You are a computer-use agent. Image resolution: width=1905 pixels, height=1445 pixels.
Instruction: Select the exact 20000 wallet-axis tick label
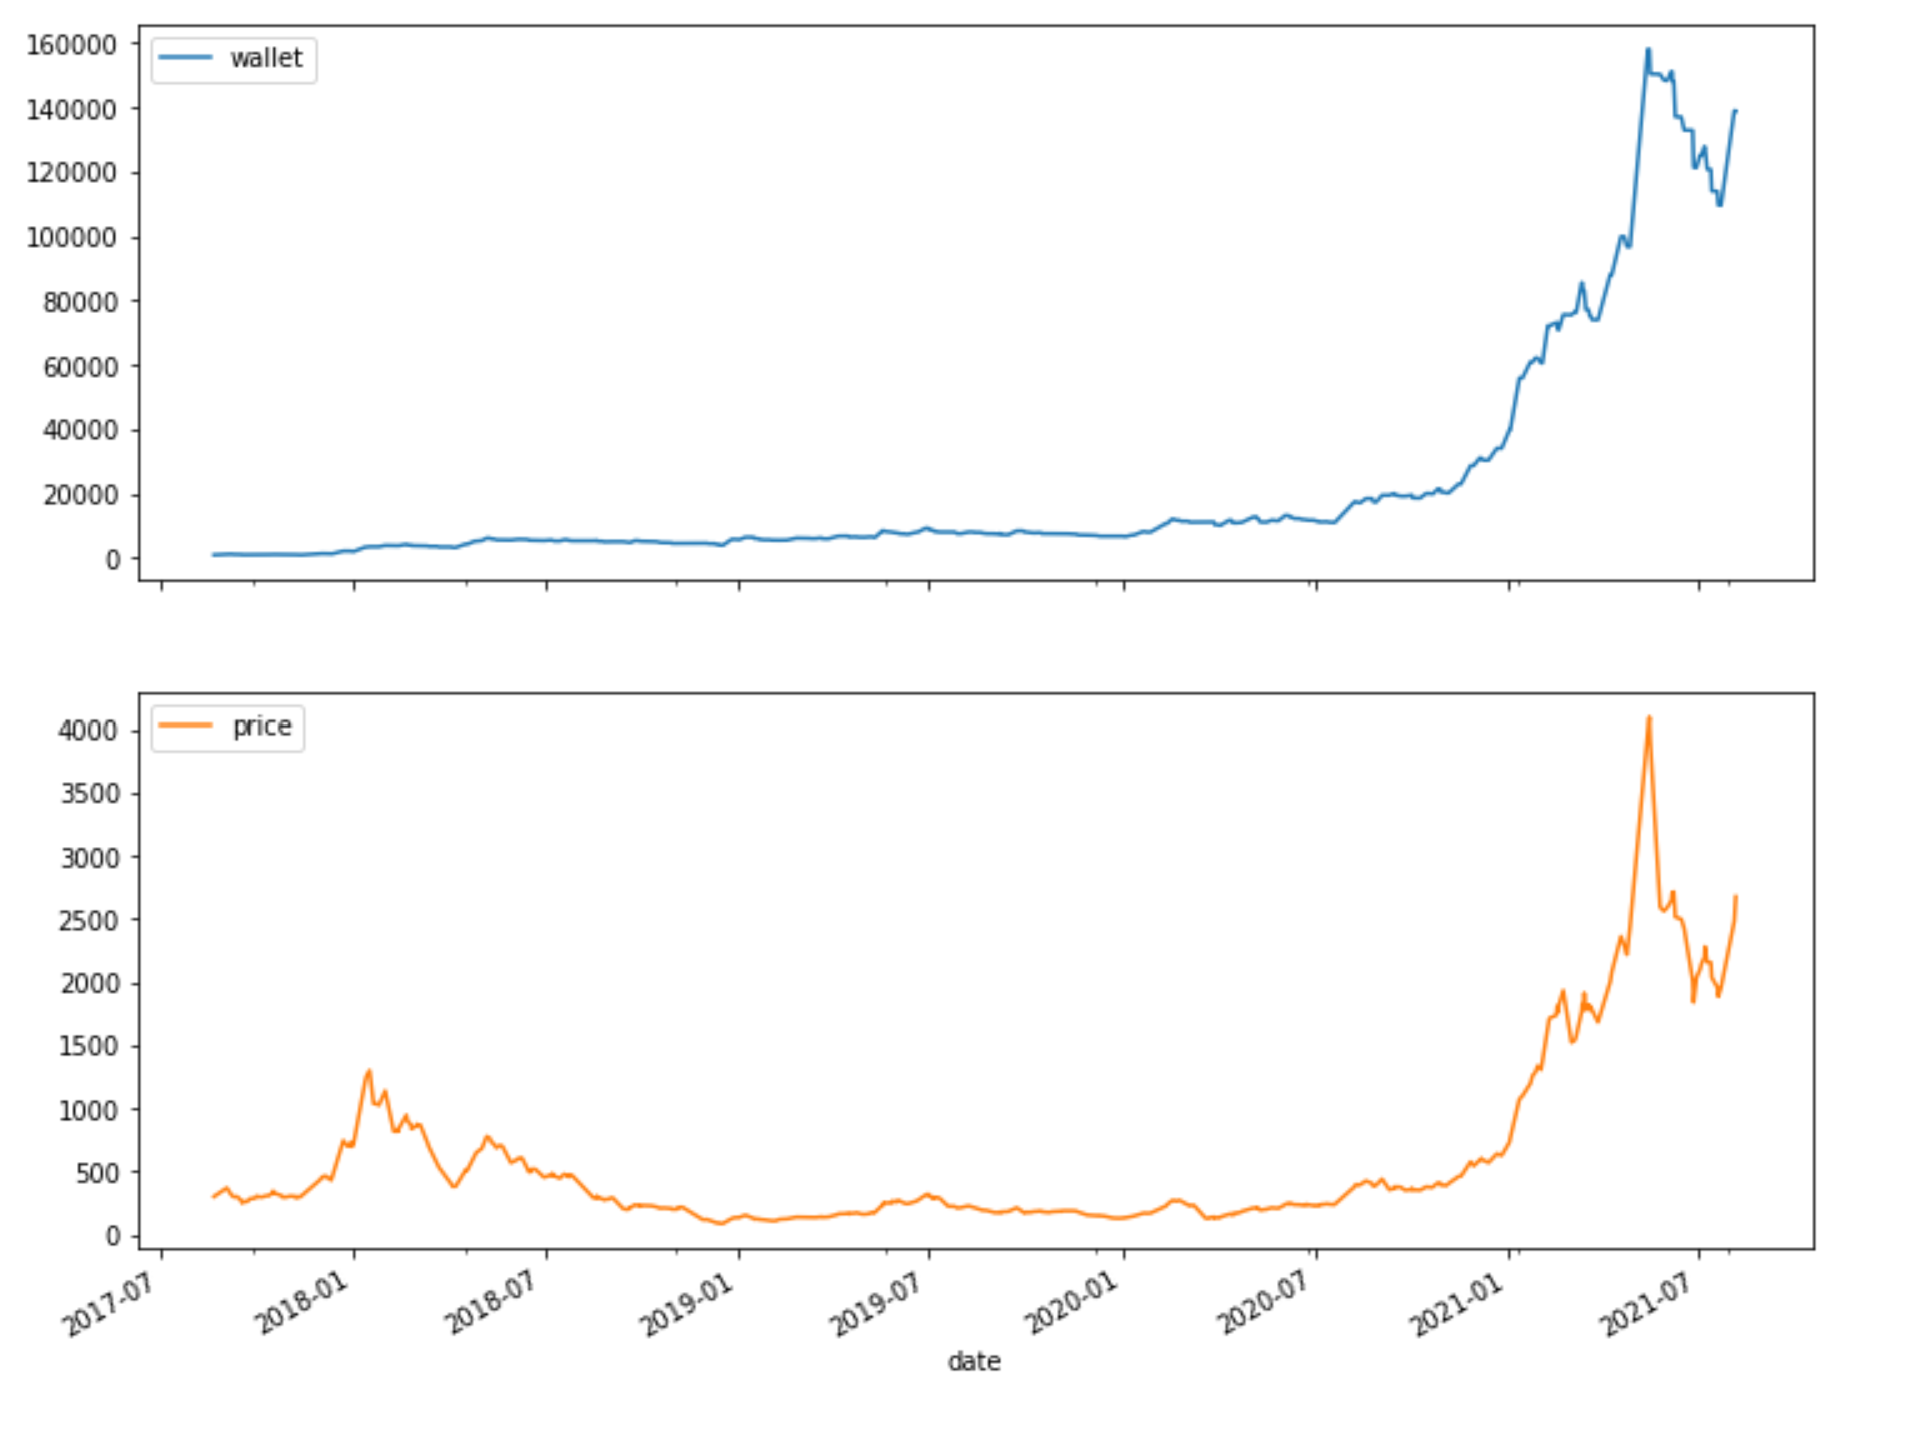80,495
